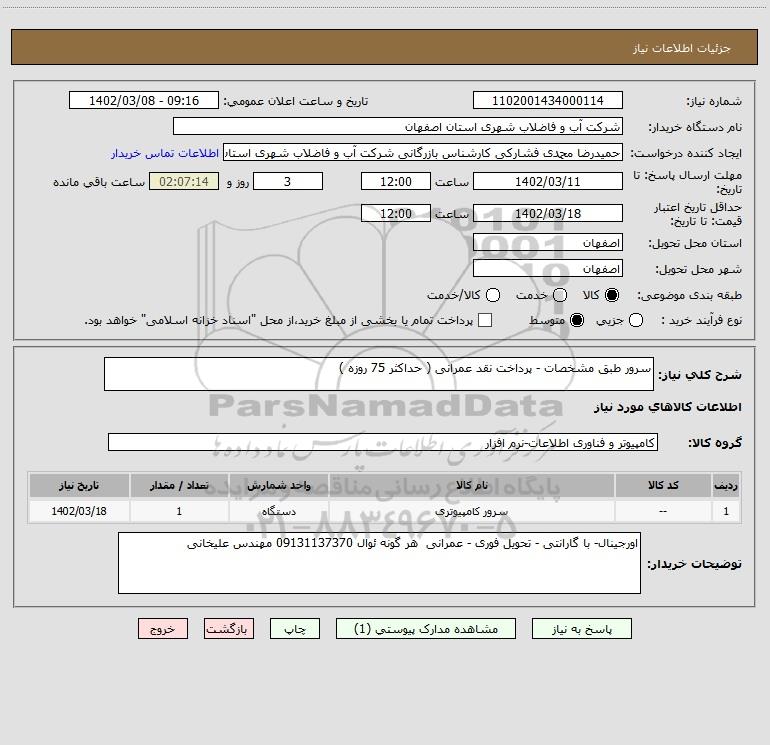Click the تاریخ نیاز column header

[79, 485]
